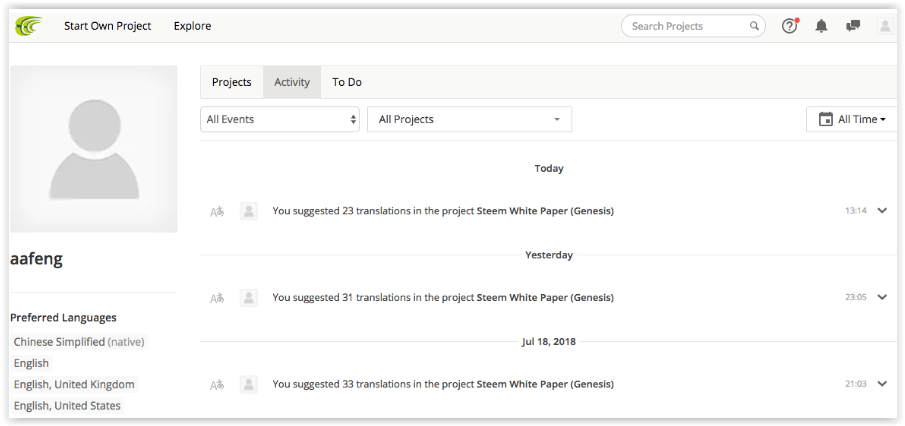The width and height of the screenshot is (905, 426).
Task: Open the All Time date filter
Action: [852, 119]
